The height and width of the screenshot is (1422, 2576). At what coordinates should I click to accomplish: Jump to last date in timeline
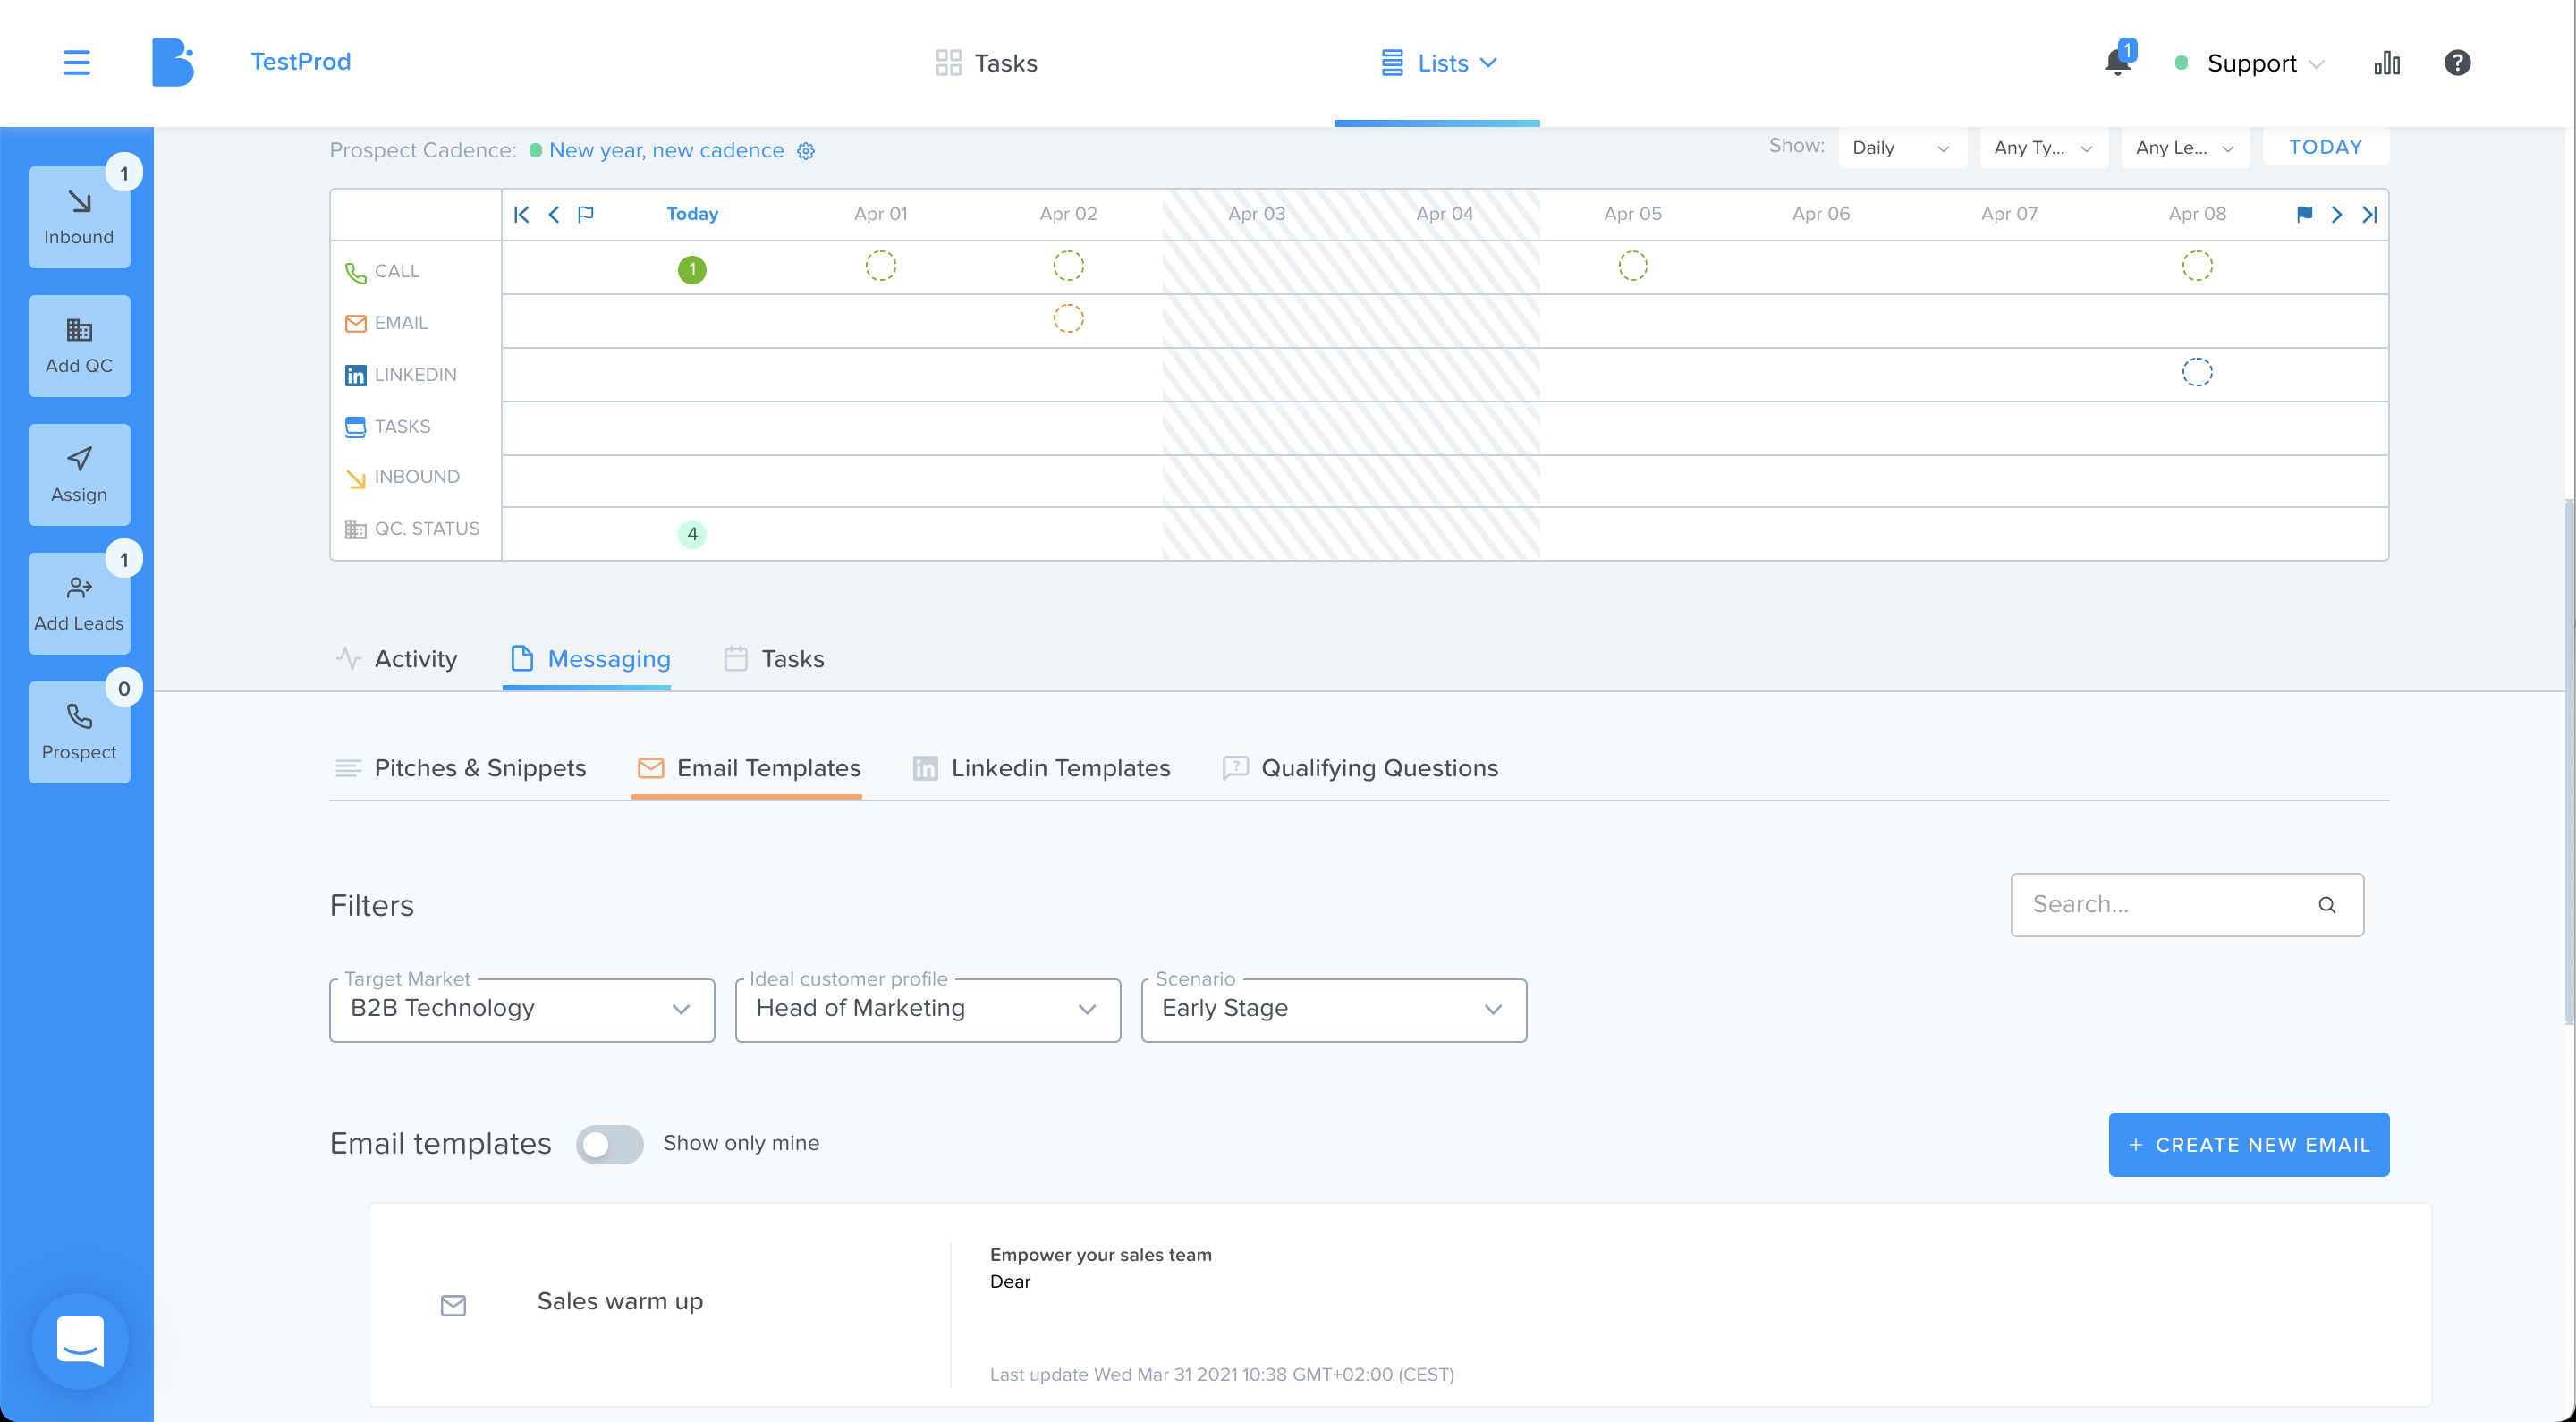click(x=2369, y=214)
